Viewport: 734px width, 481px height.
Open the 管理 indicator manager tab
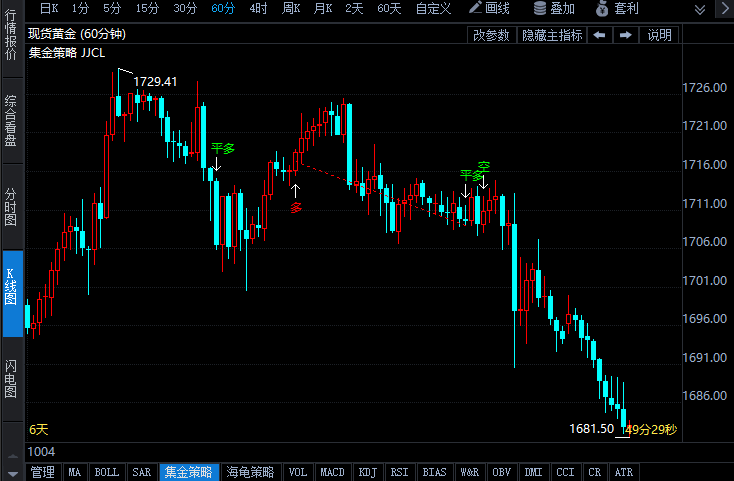[x=43, y=472]
